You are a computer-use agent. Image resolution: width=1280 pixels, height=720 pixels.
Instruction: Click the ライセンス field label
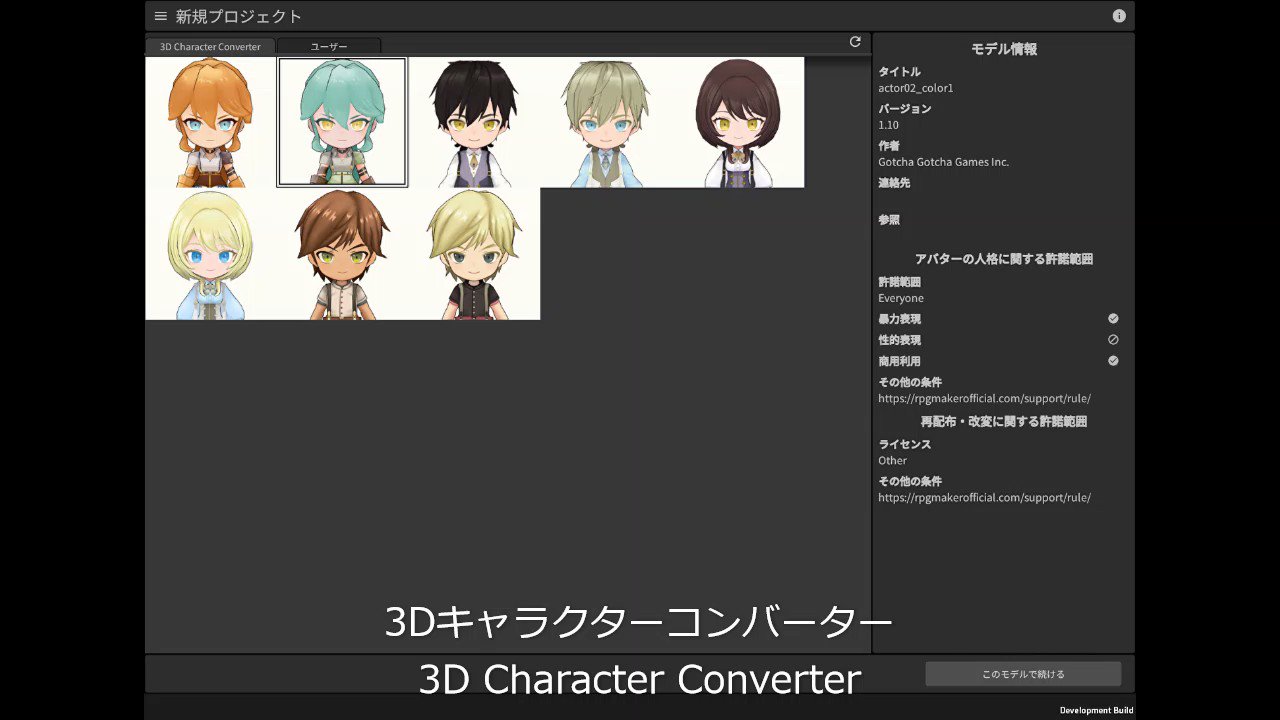[x=904, y=445]
